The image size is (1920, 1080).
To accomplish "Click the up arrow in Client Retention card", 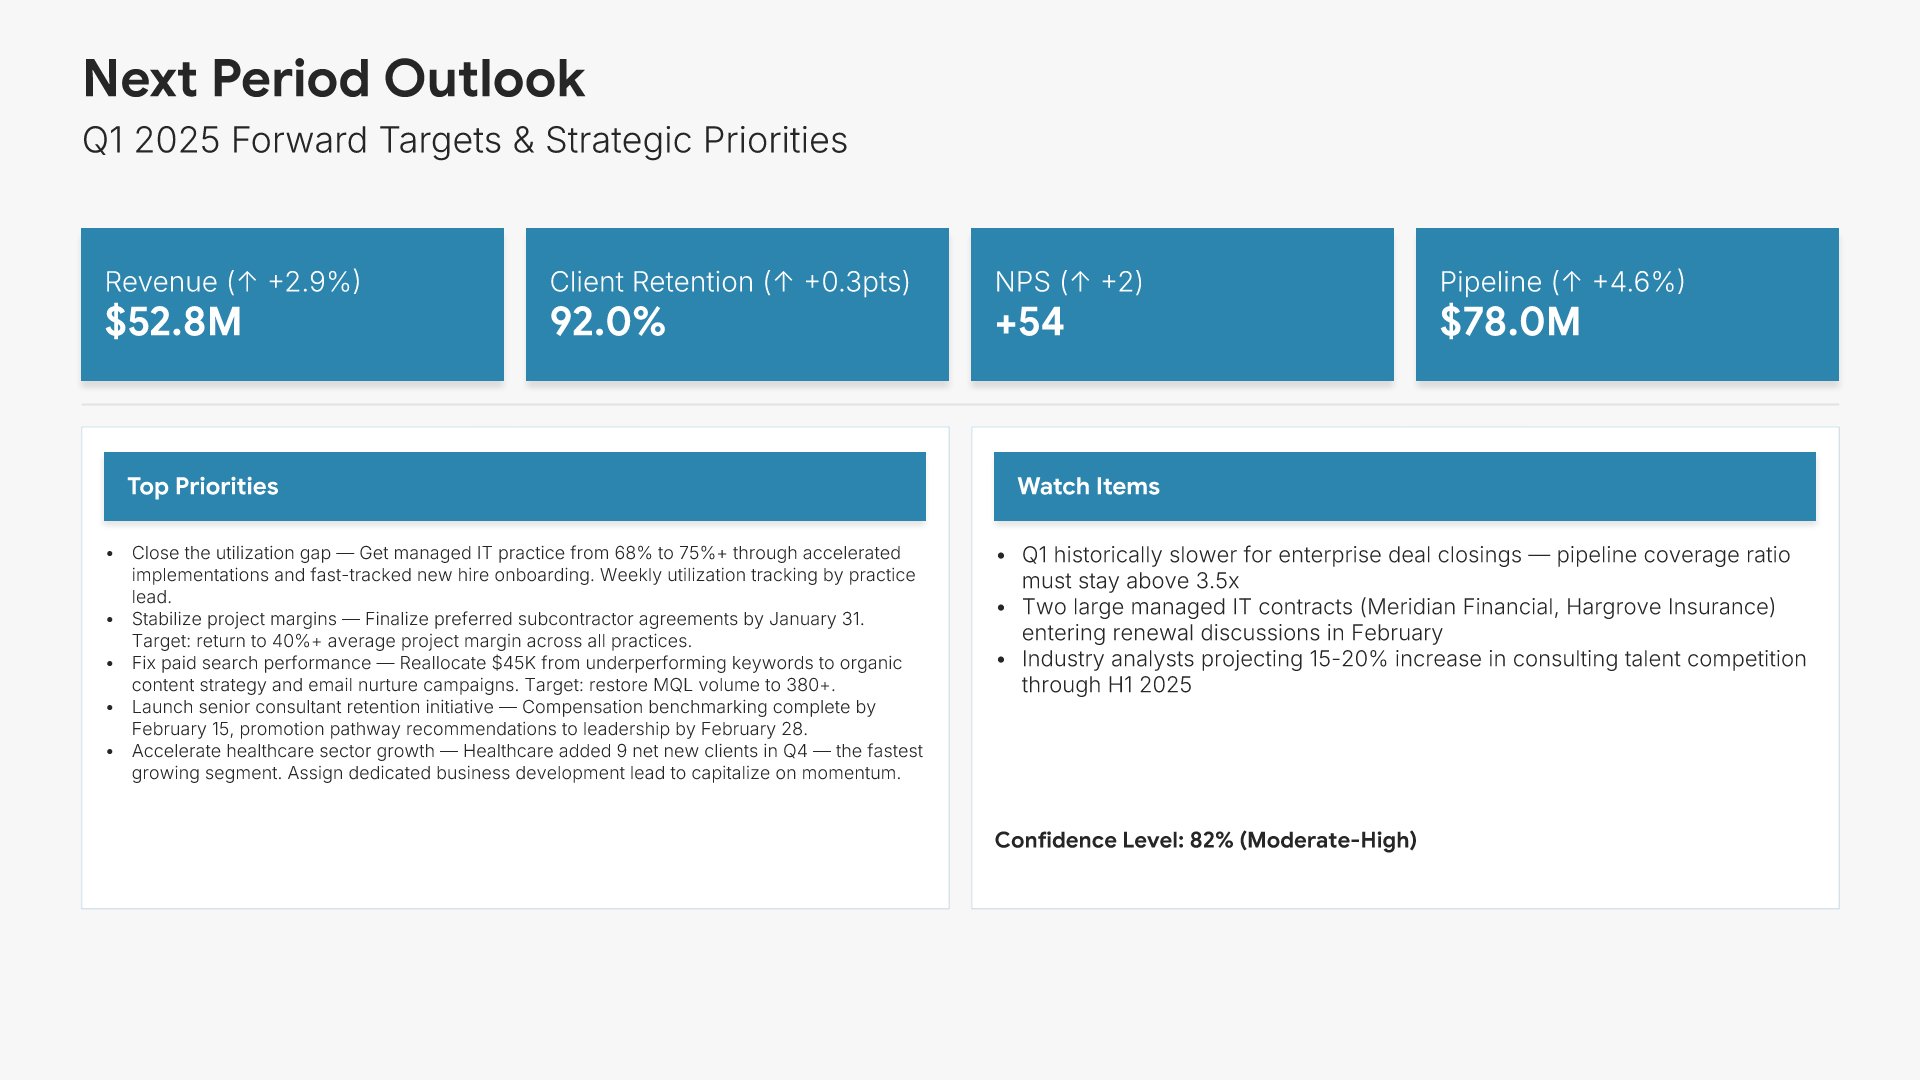I will pyautogui.click(x=784, y=282).
